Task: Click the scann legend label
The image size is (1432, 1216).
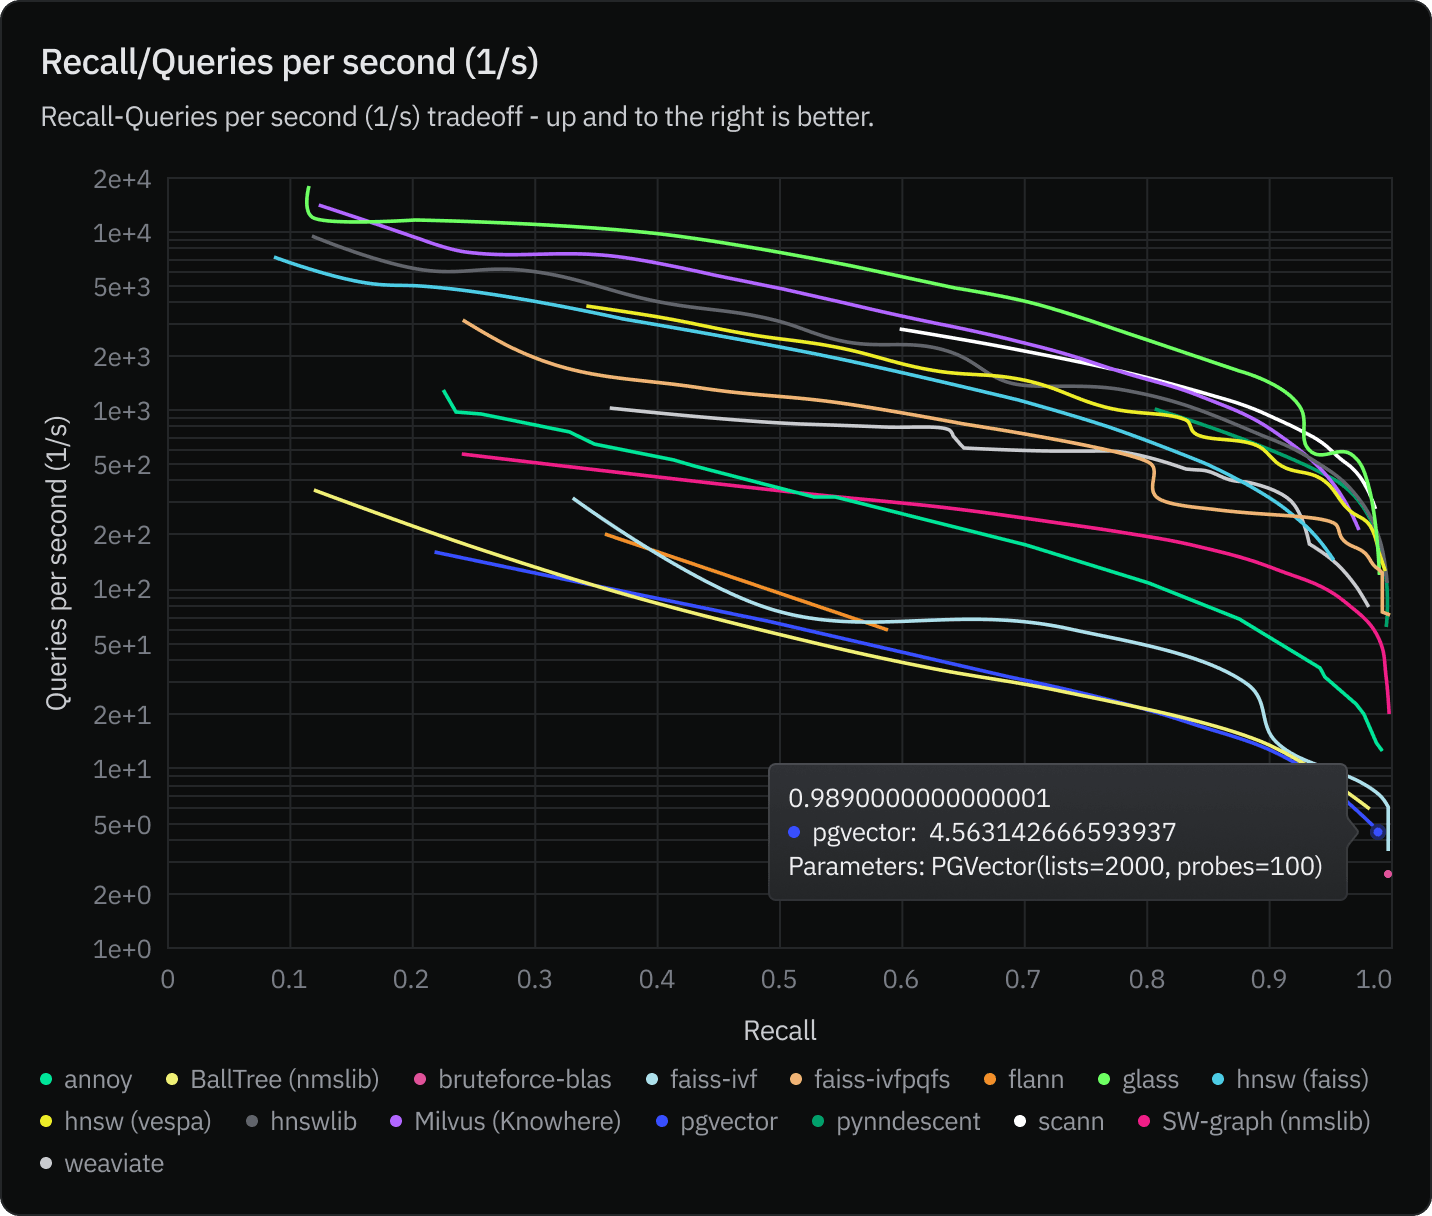Action: tap(1071, 1122)
